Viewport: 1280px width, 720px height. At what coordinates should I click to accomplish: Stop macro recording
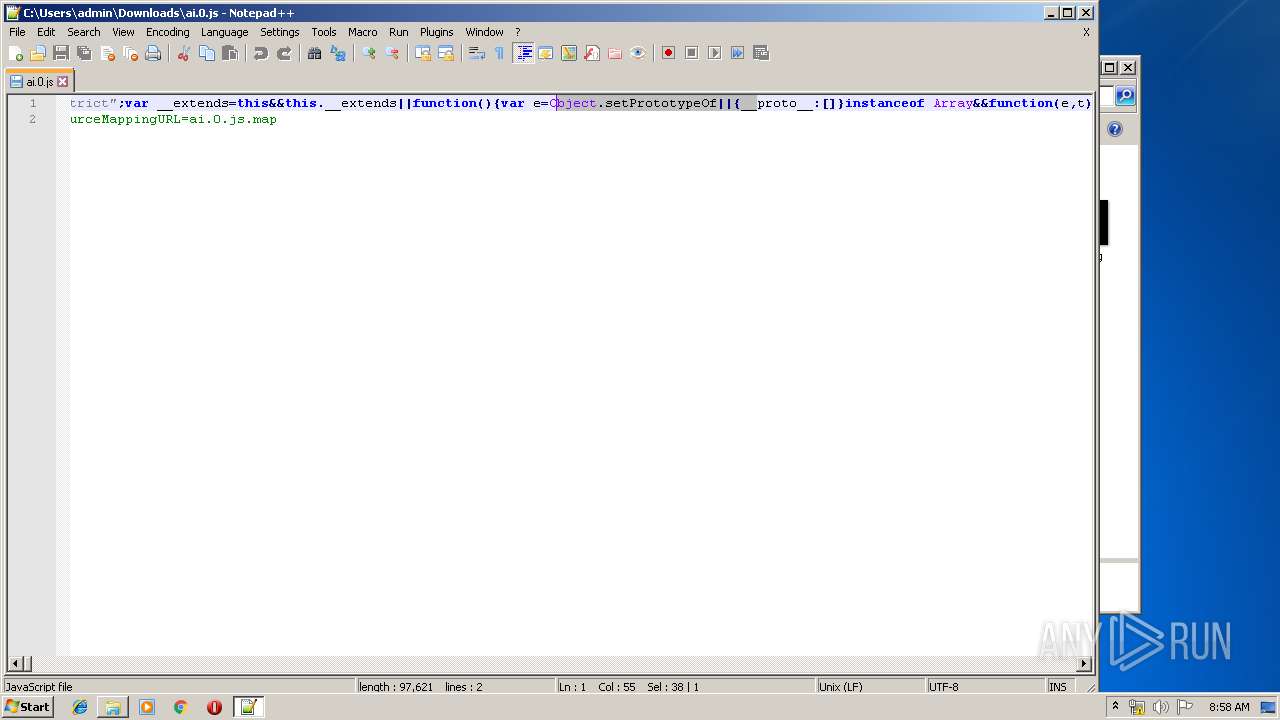(x=691, y=53)
